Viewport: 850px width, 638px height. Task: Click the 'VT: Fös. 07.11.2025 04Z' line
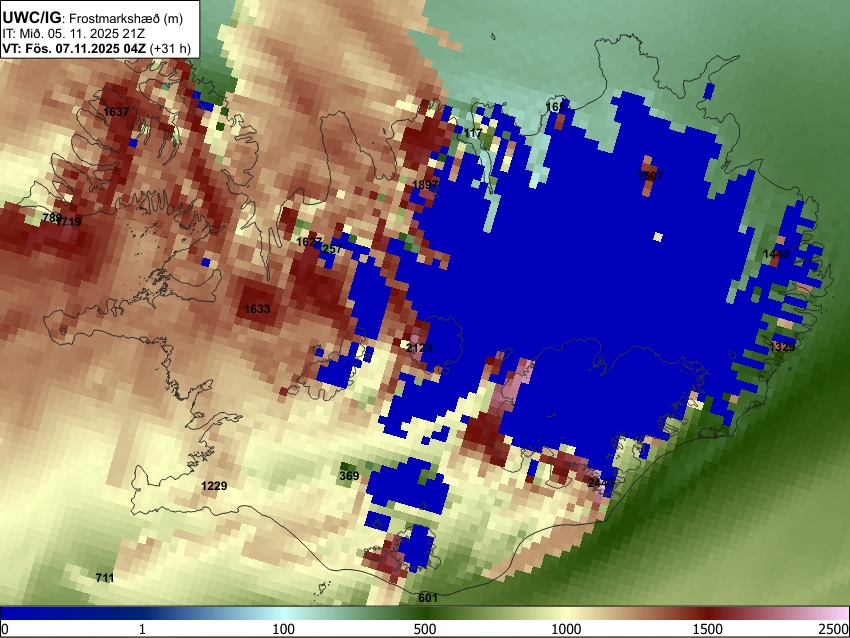(74, 48)
